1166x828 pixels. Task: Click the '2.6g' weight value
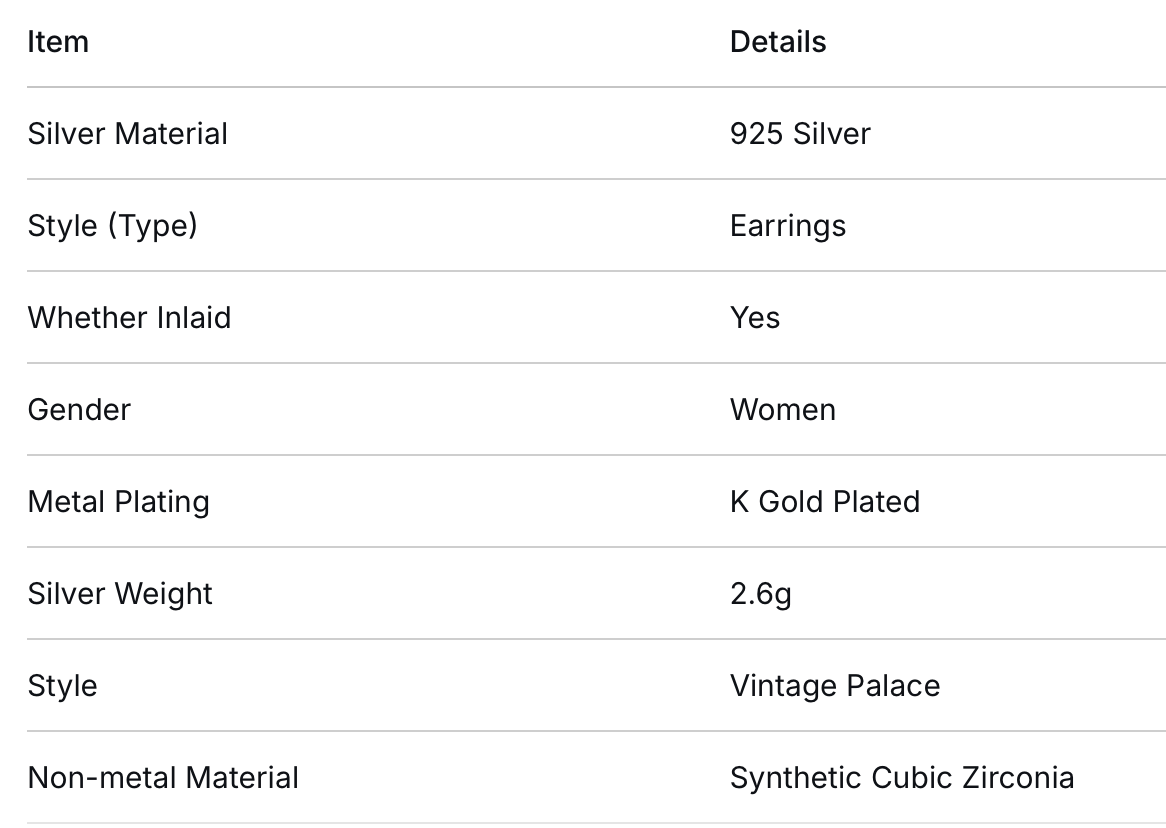tap(761, 594)
